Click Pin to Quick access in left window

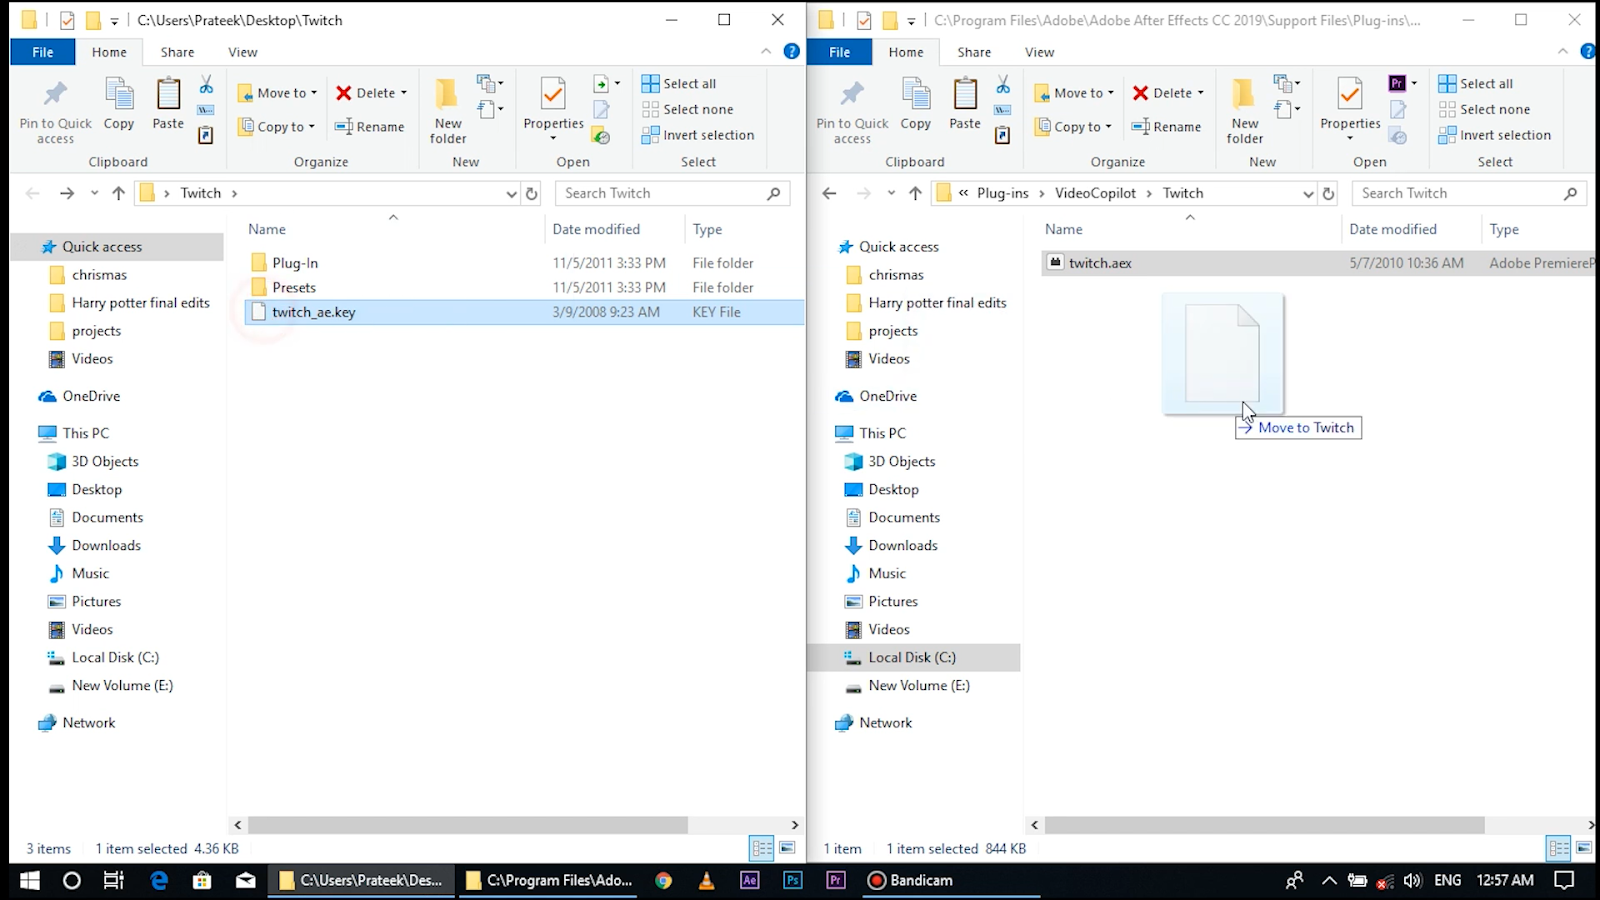coord(55,110)
